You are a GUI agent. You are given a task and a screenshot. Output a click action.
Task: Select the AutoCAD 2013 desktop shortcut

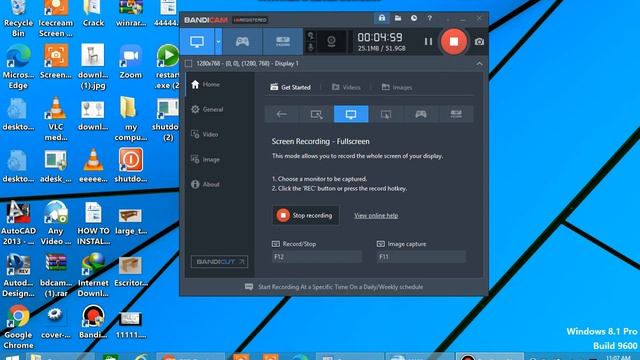18,223
